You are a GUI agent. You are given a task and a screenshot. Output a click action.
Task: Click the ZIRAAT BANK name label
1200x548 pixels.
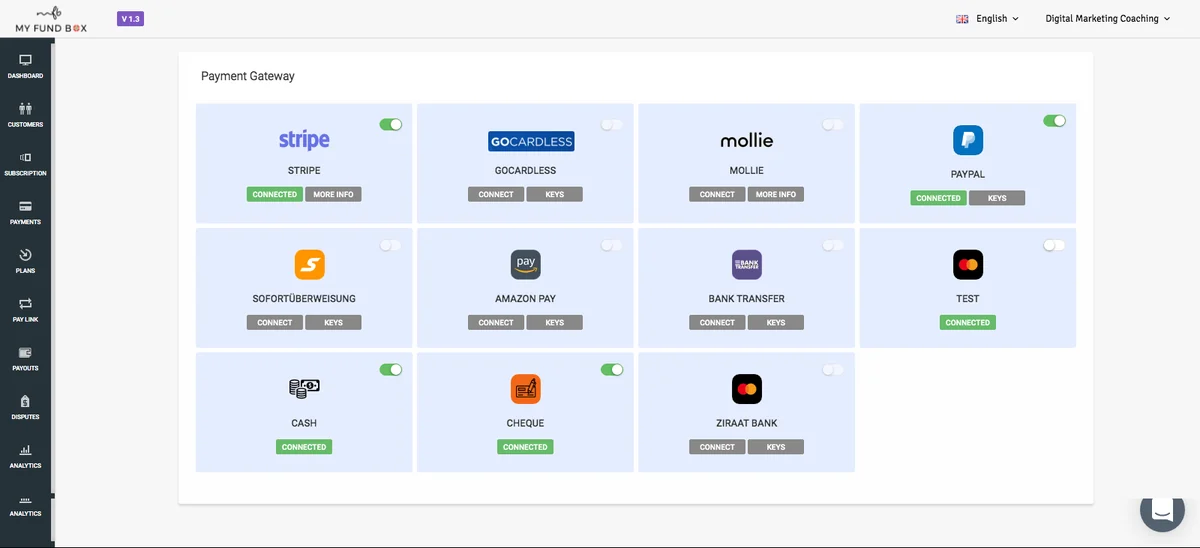(x=746, y=423)
